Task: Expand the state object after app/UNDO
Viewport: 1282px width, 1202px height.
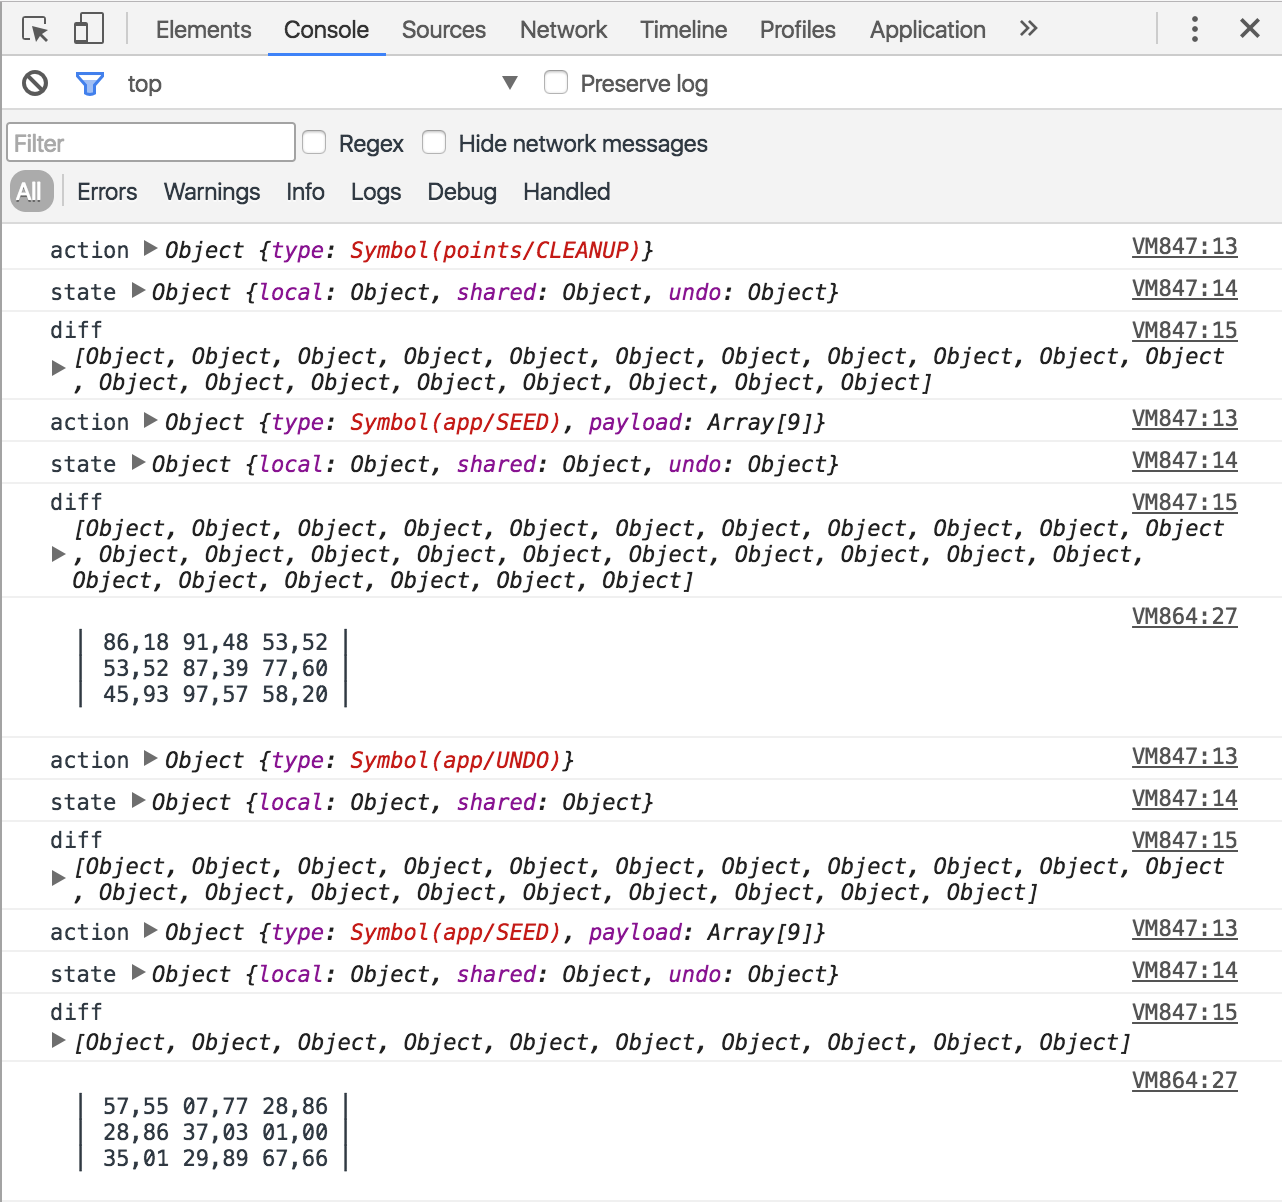Action: 139,800
